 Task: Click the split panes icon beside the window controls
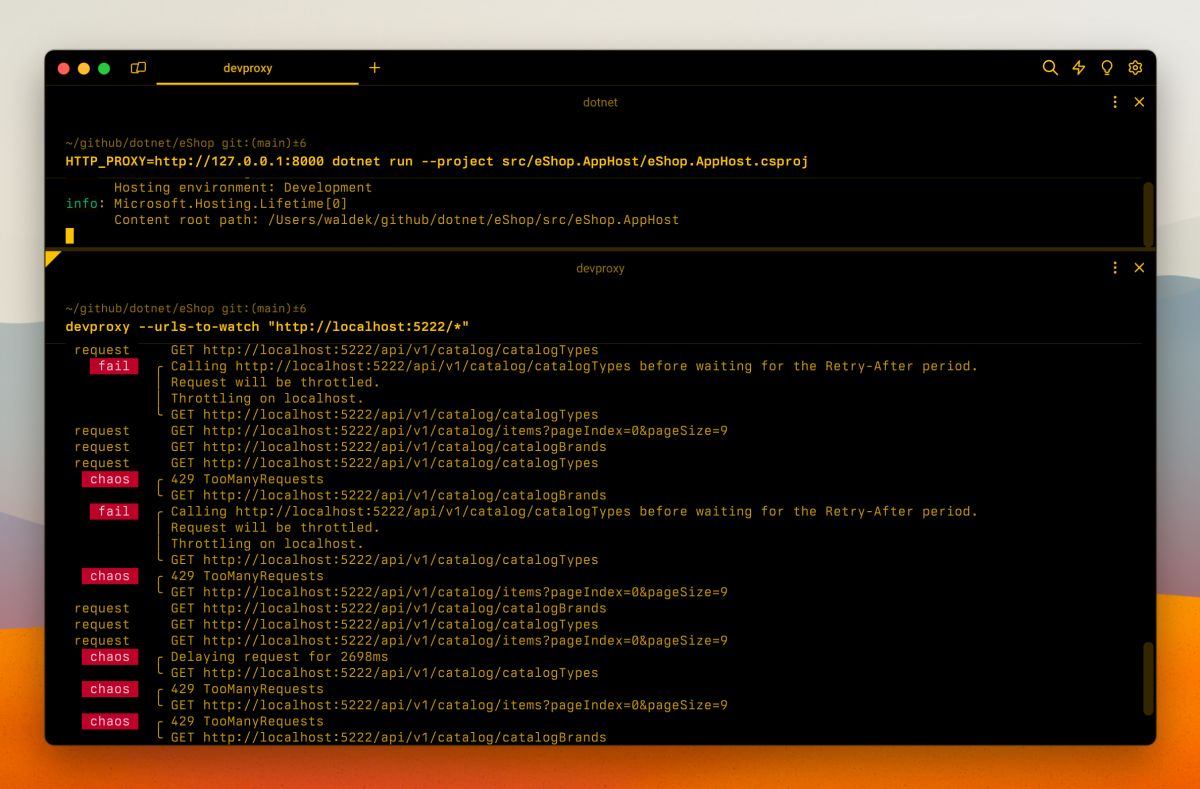click(138, 68)
